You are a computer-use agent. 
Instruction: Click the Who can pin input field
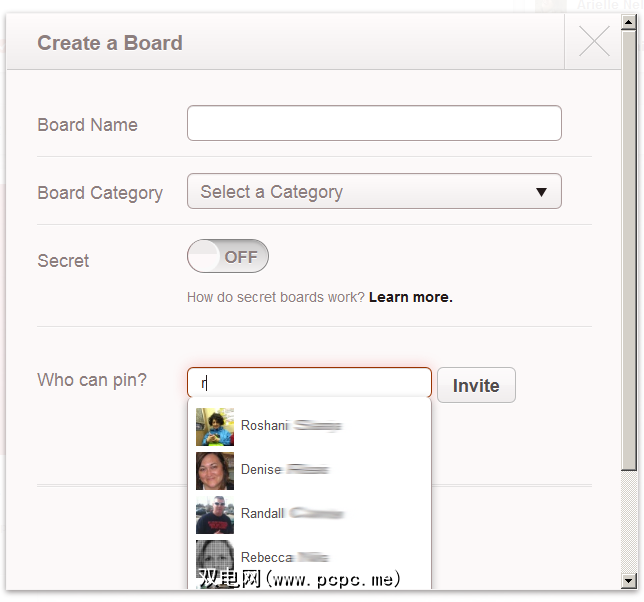[x=309, y=383]
